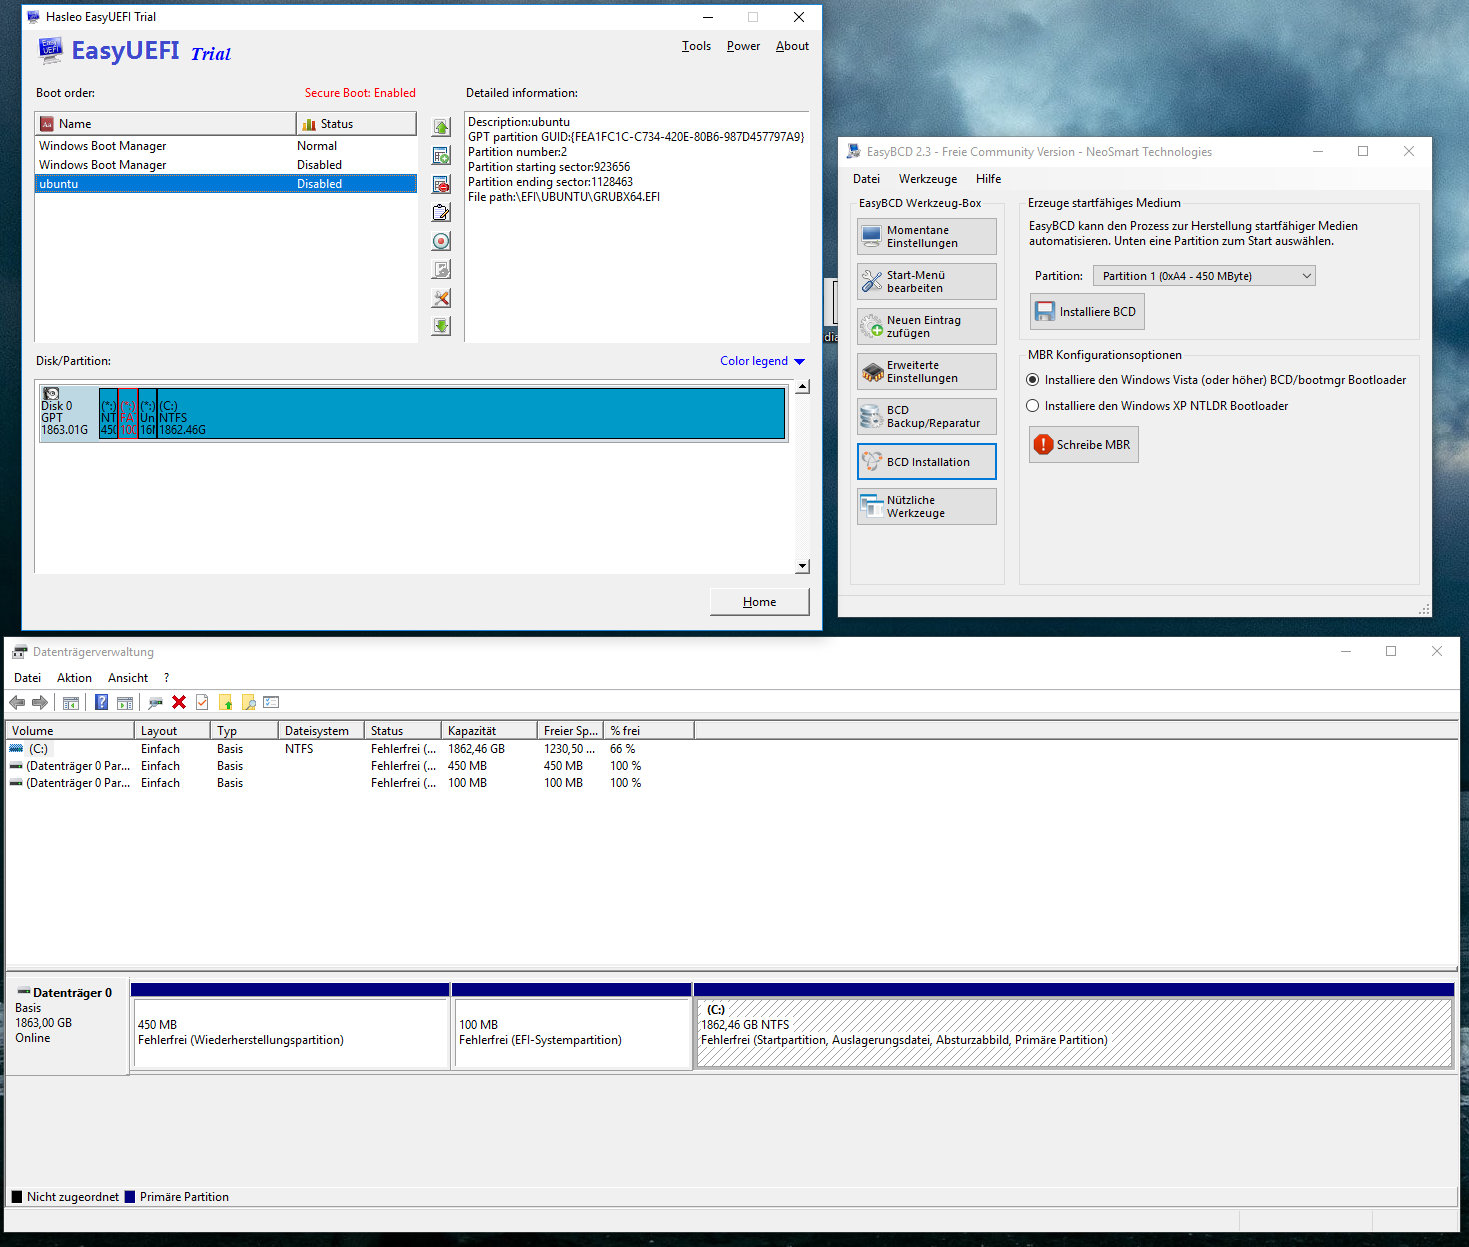This screenshot has height=1247, width=1469.
Task: Click the Dateisystem column header
Action: (x=320, y=731)
